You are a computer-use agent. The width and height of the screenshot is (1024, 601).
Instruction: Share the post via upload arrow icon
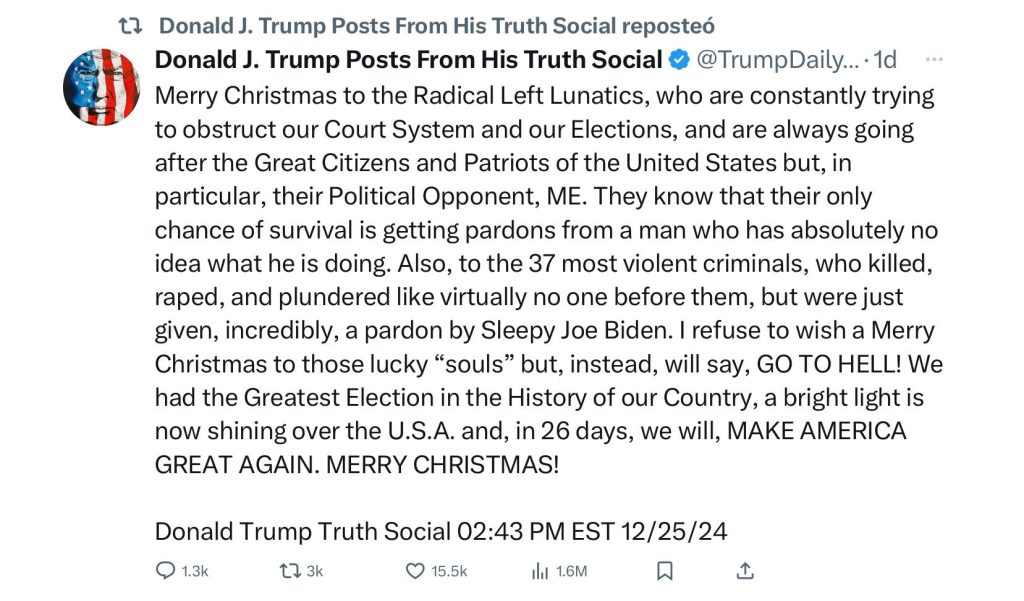745,571
